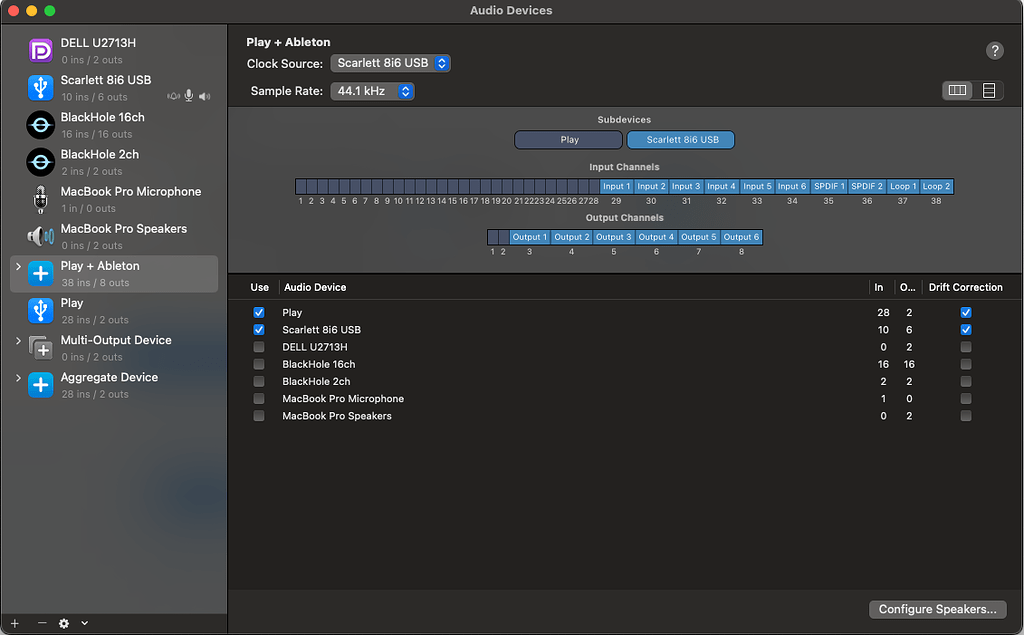Click the Play + Ableton aggregate icon
1024x635 pixels.
click(x=40, y=274)
